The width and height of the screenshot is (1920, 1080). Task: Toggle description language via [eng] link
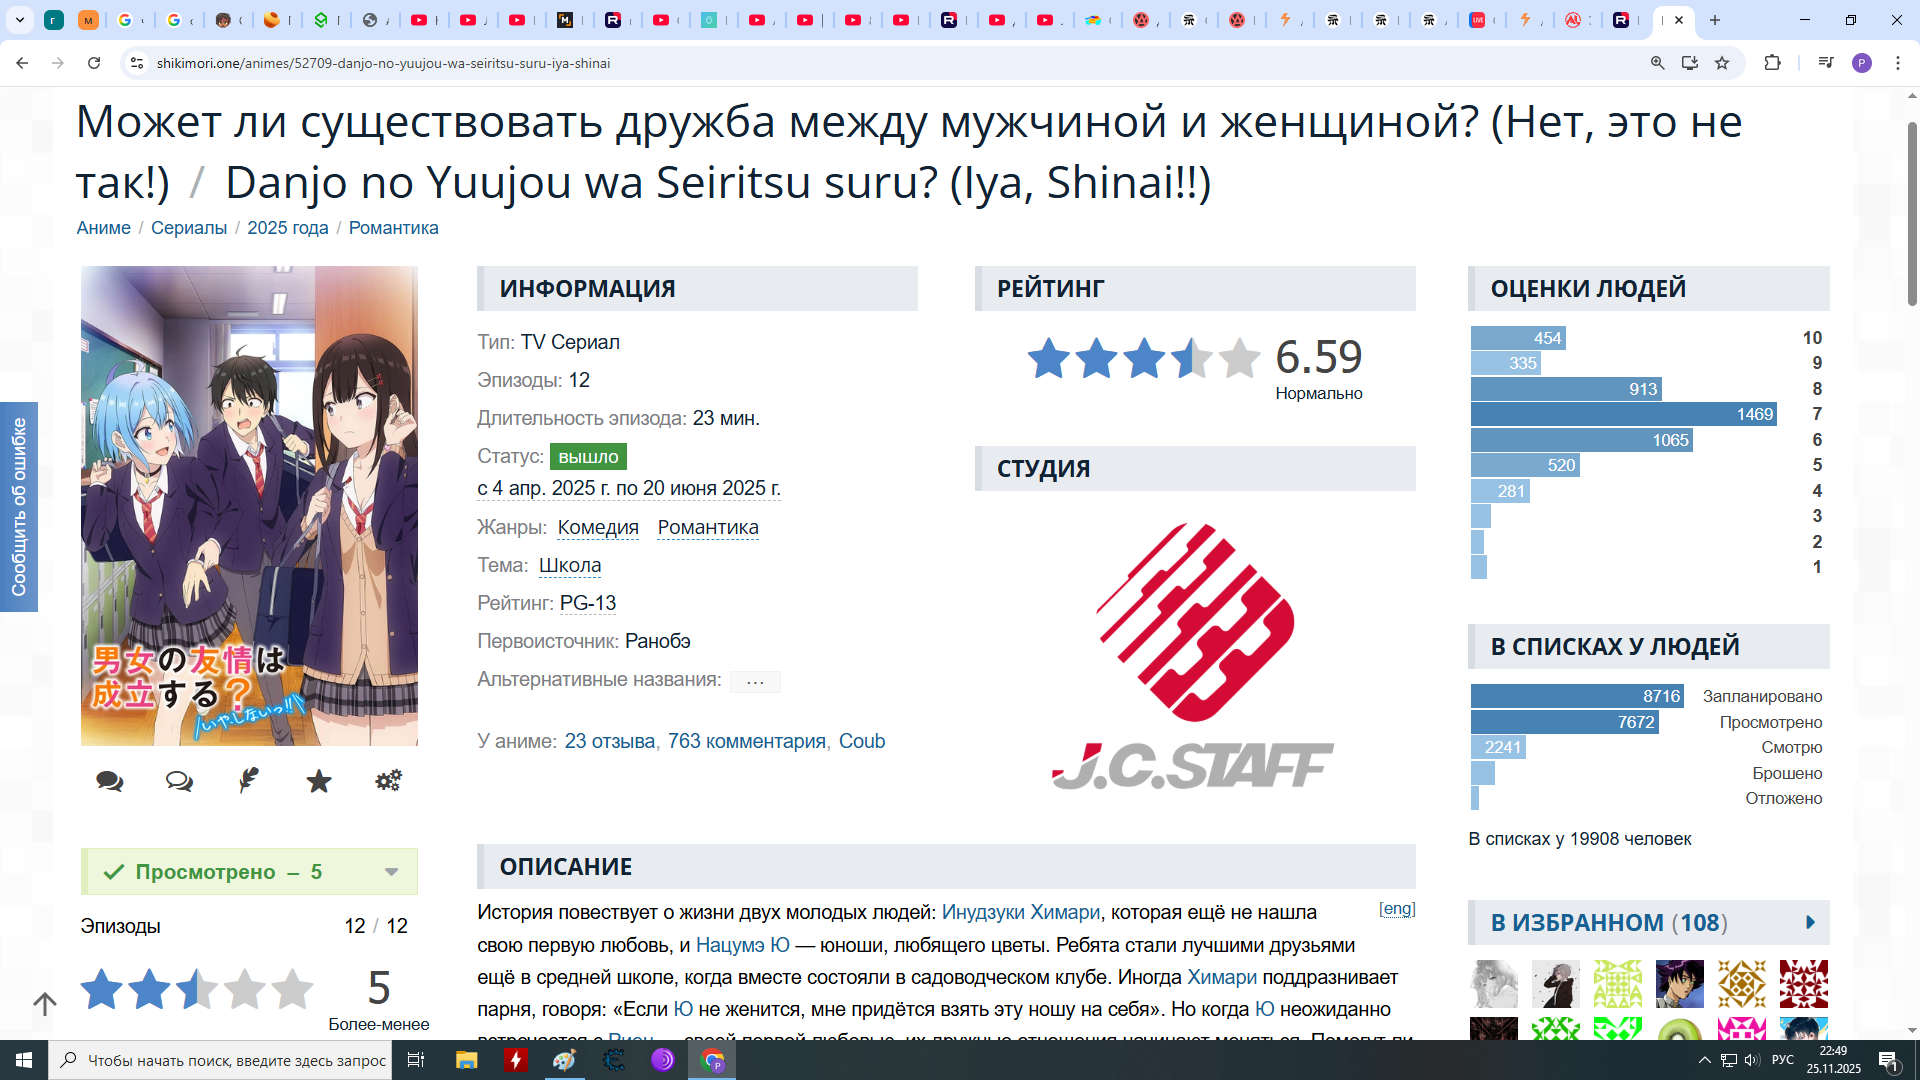click(x=1397, y=908)
